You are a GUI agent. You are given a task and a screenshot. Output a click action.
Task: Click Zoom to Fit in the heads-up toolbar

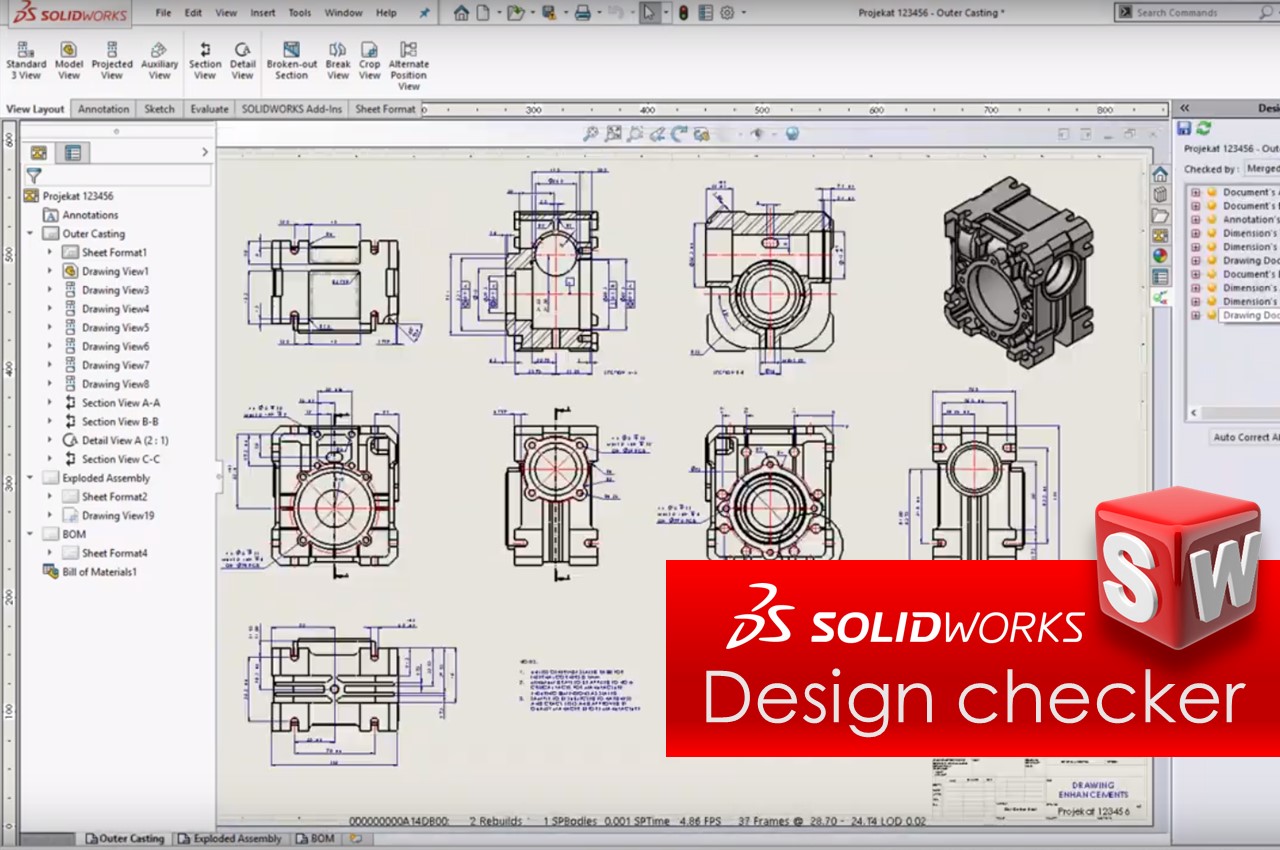pos(611,133)
